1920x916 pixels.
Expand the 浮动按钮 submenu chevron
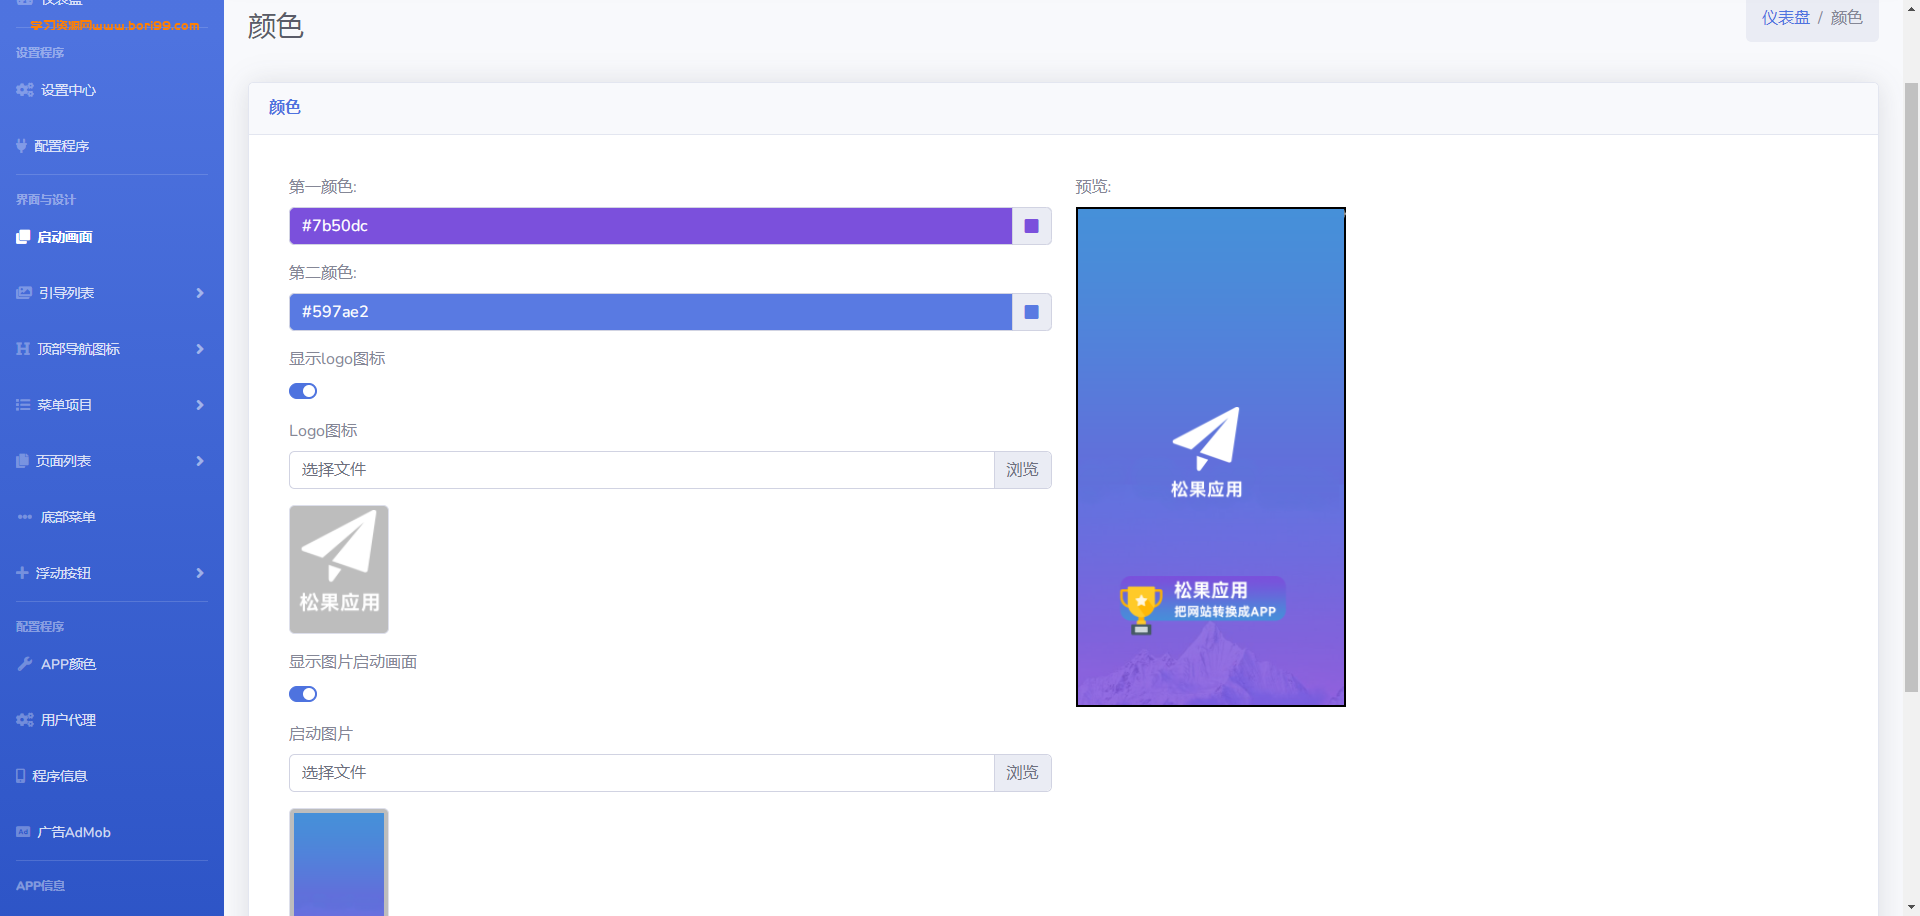point(200,573)
